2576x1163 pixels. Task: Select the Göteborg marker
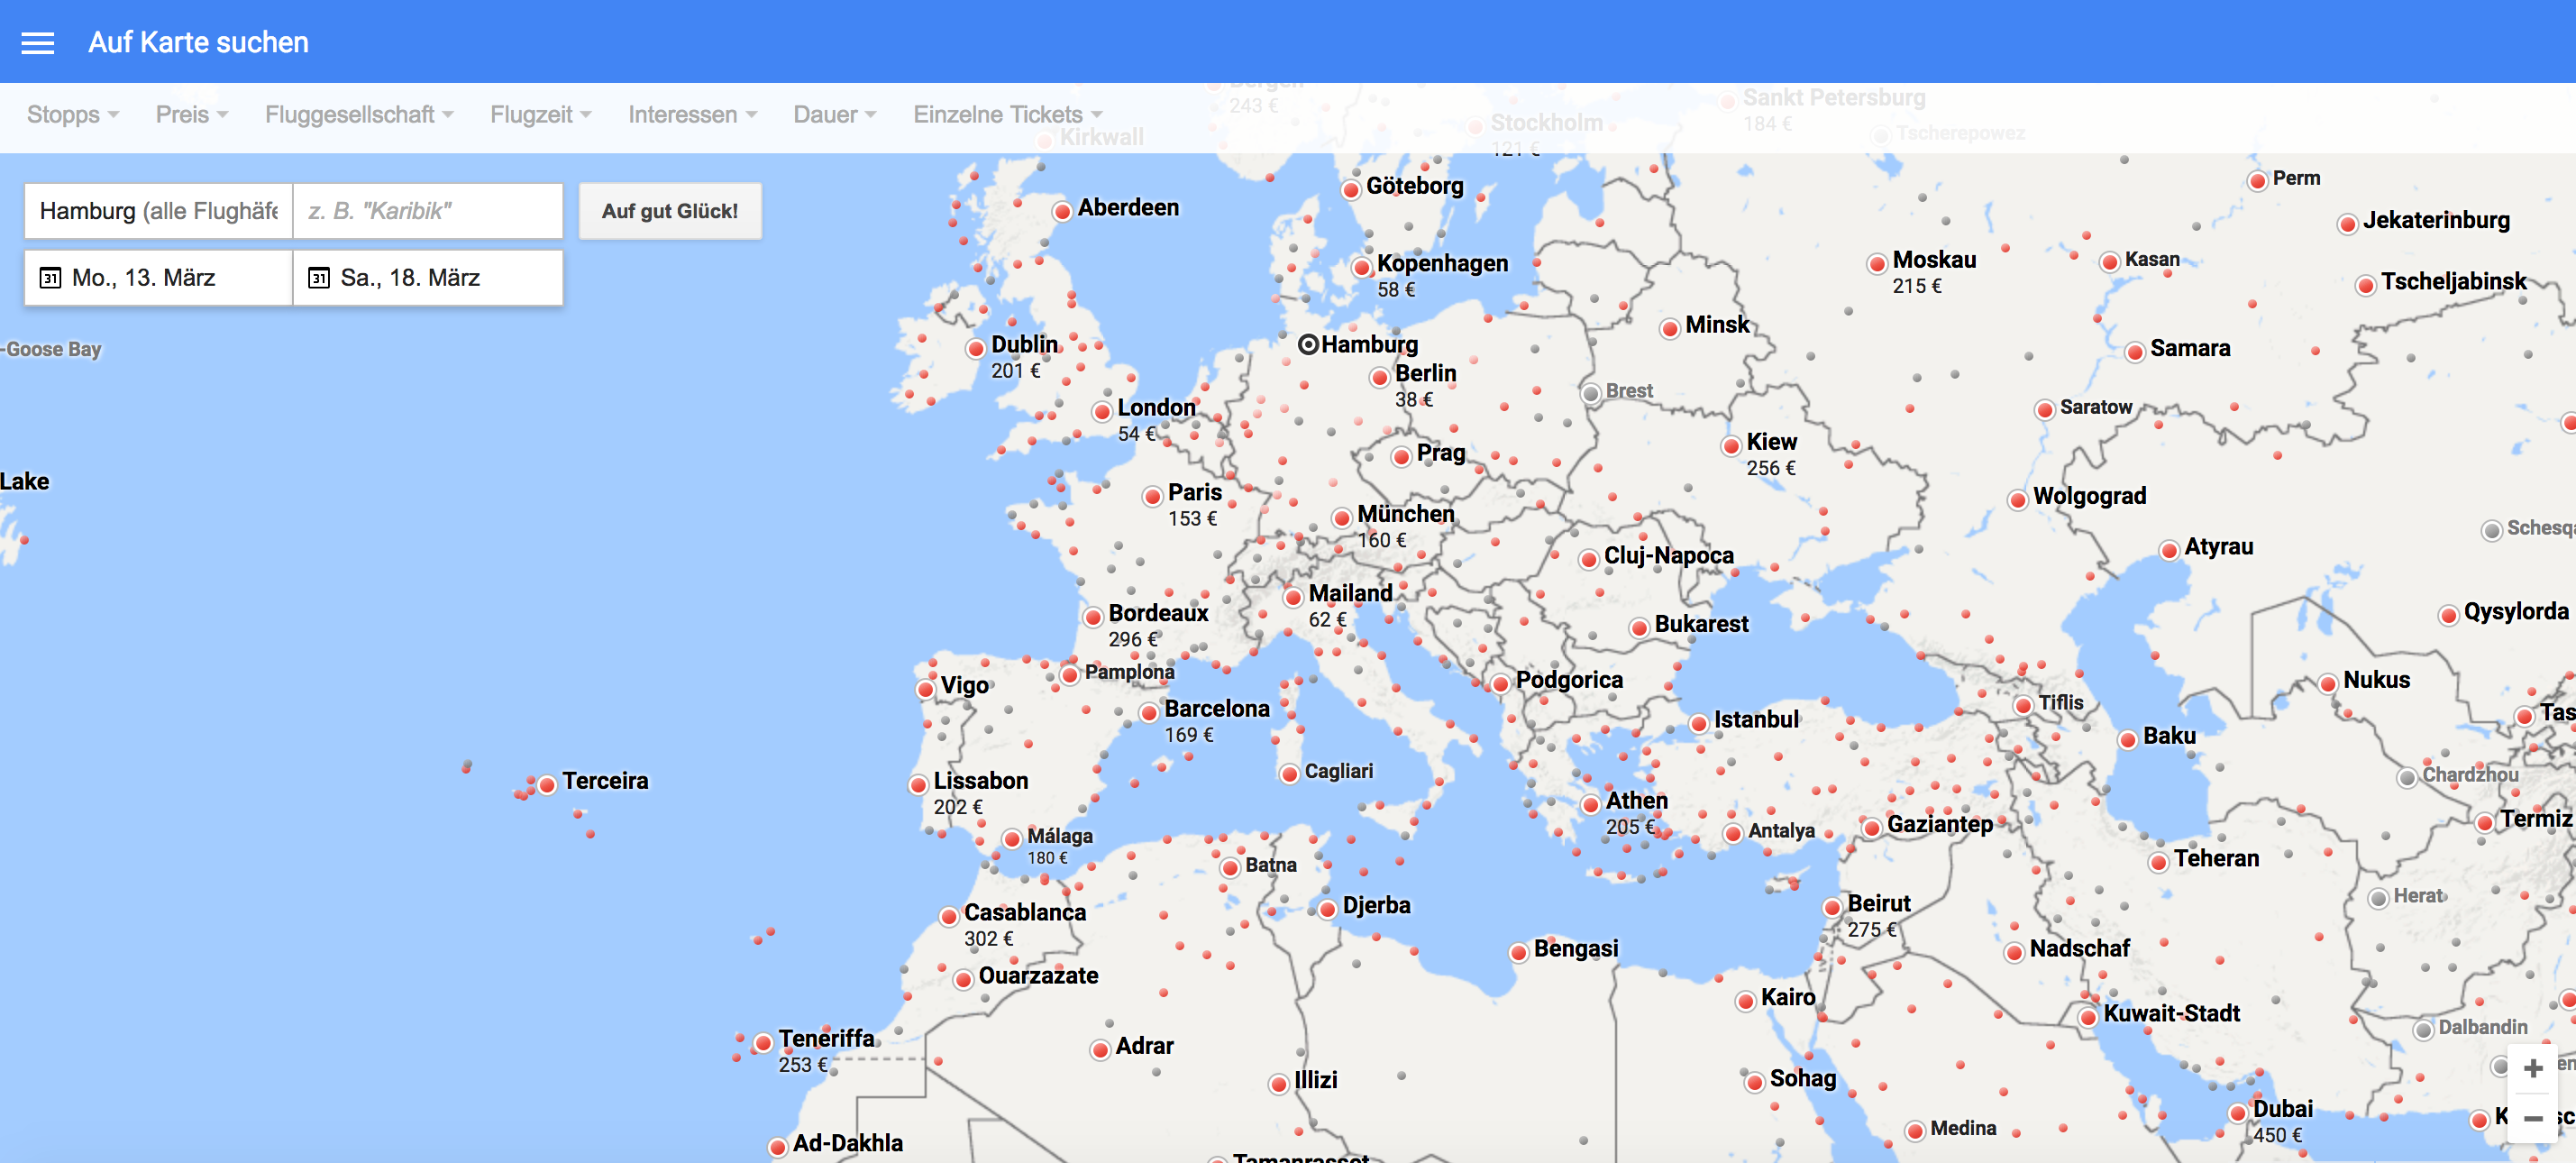point(1352,189)
